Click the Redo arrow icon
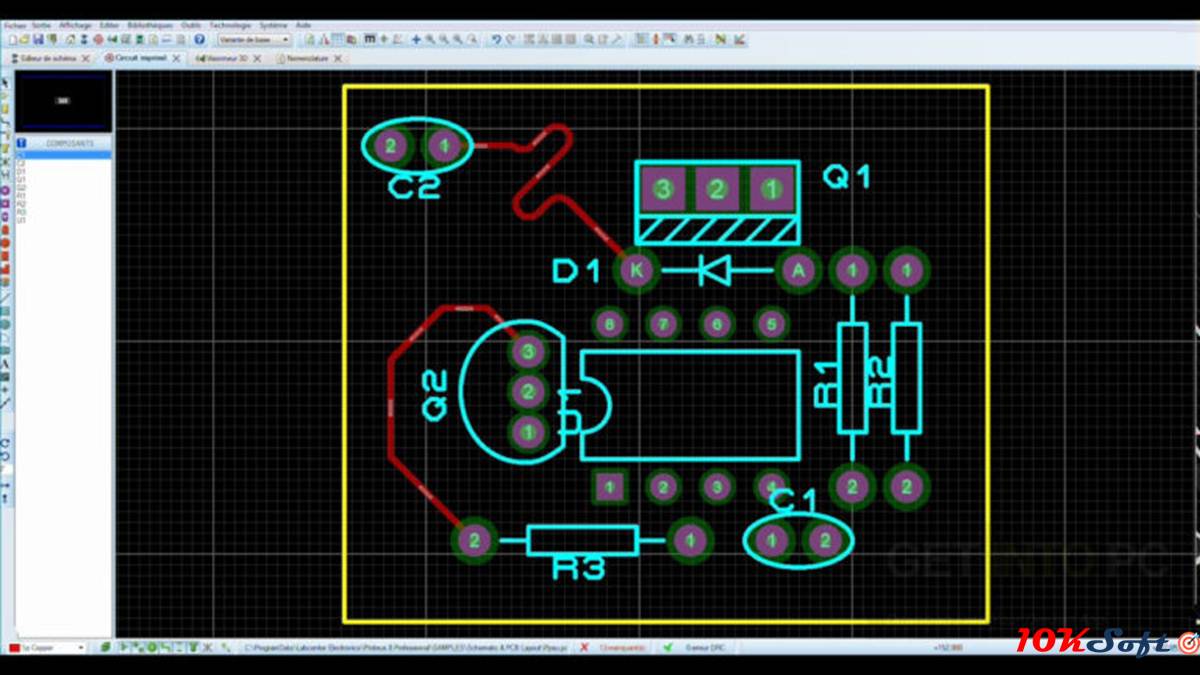The height and width of the screenshot is (675, 1200). pyautogui.click(x=510, y=39)
